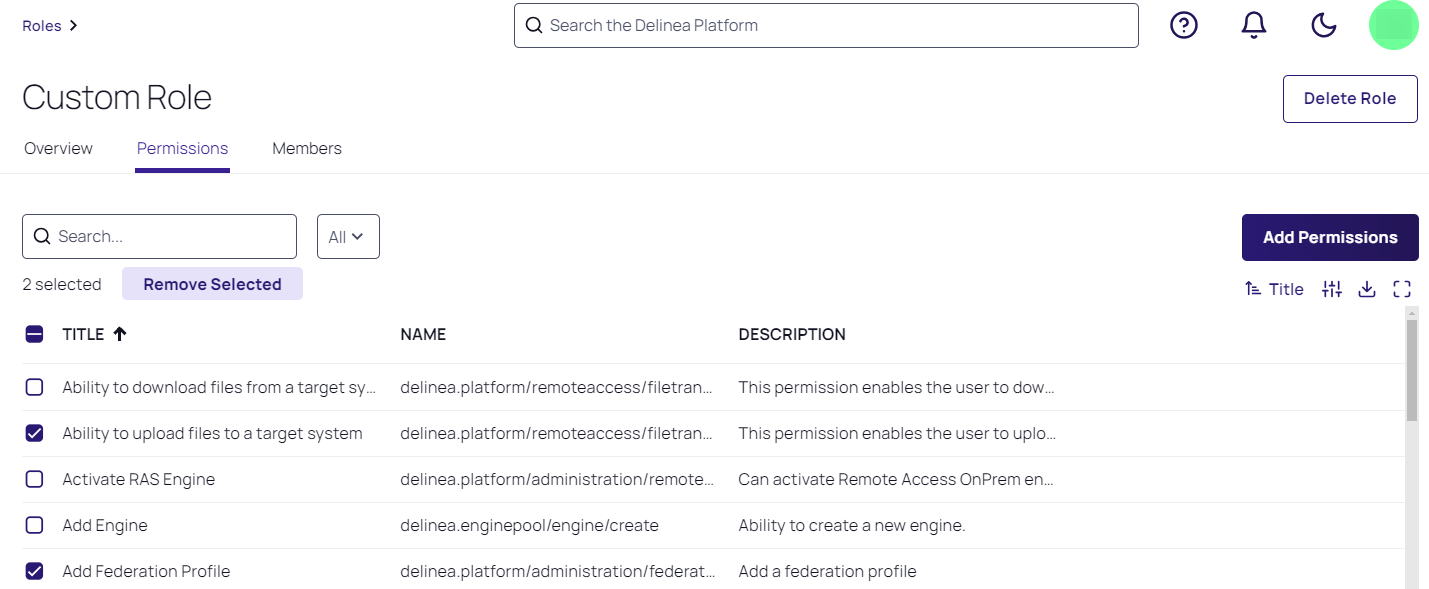
Task: Open the green user avatar menu
Action: click(x=1393, y=26)
